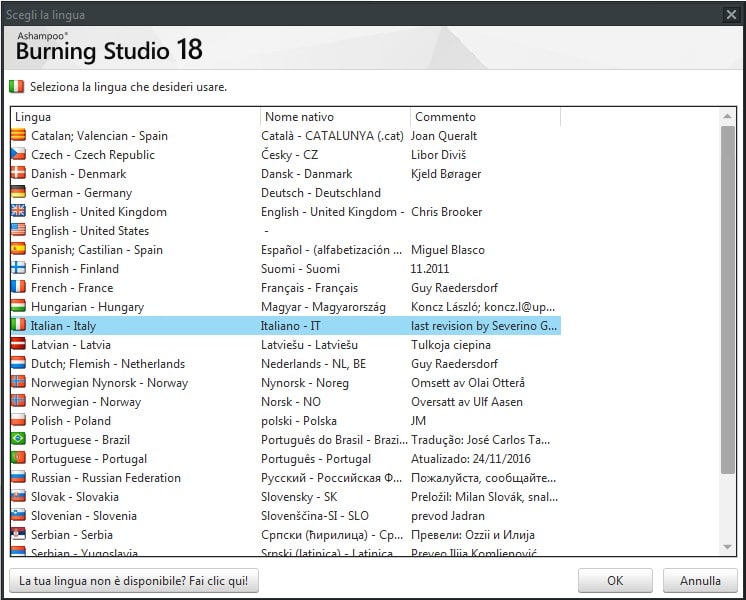The height and width of the screenshot is (600, 746).
Task: Click the vertical scrollbar thumb
Action: (x=727, y=300)
